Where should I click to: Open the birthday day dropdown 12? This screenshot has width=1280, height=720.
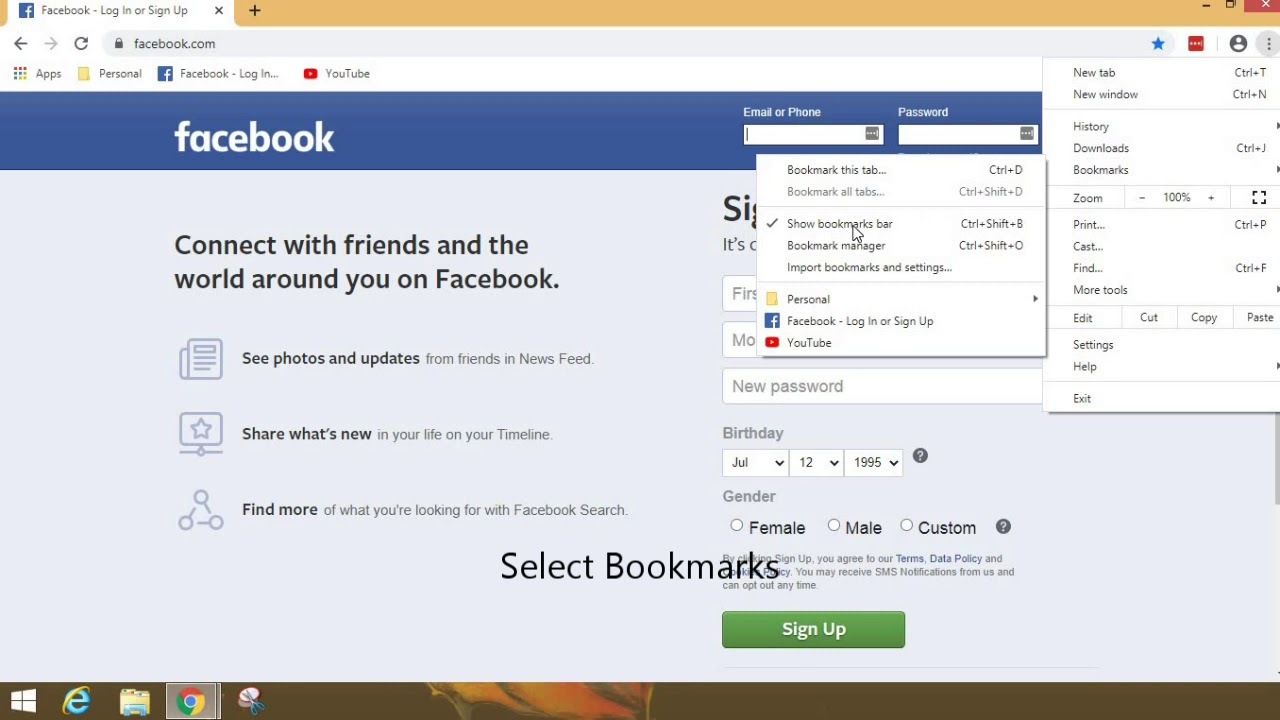pyautogui.click(x=816, y=462)
